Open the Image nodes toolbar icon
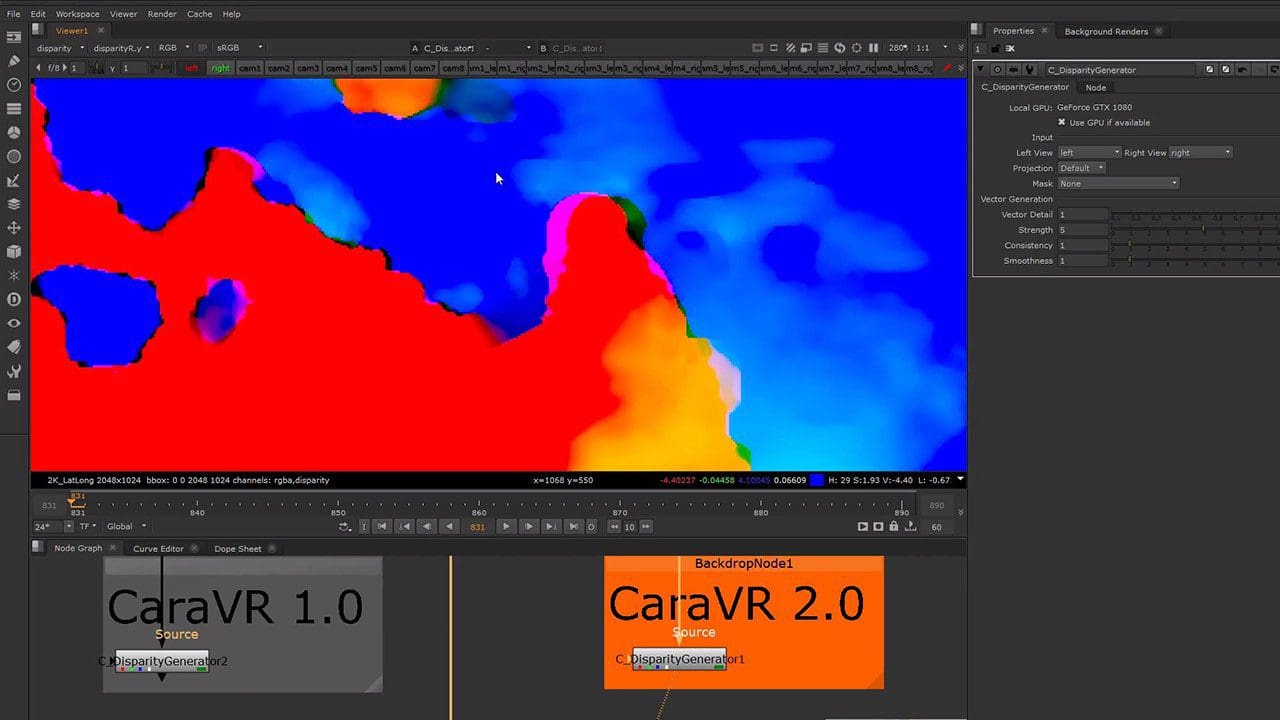Screen dimensions: 1280x720 [14, 37]
